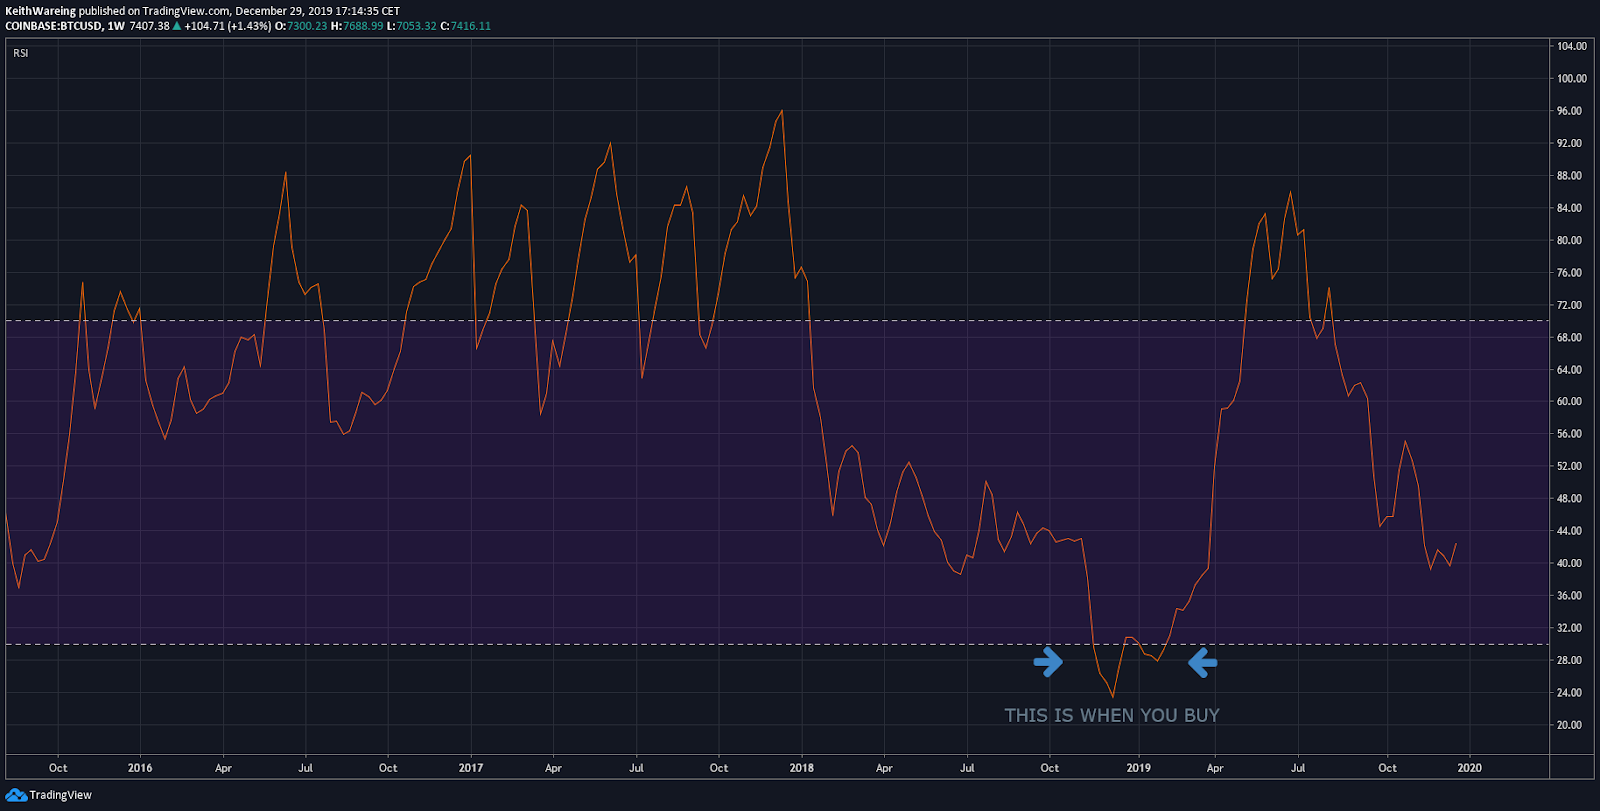The height and width of the screenshot is (811, 1600).
Task: Click the 56.00 scale value
Action: coord(1569,434)
